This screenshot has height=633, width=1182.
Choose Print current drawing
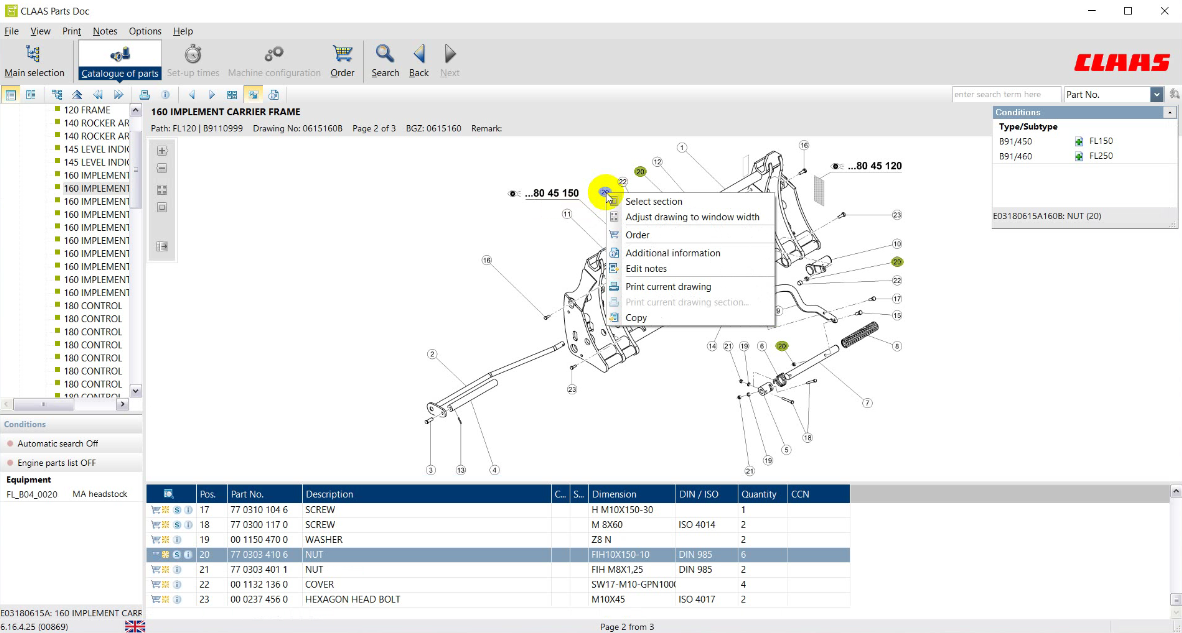[x=691, y=287]
